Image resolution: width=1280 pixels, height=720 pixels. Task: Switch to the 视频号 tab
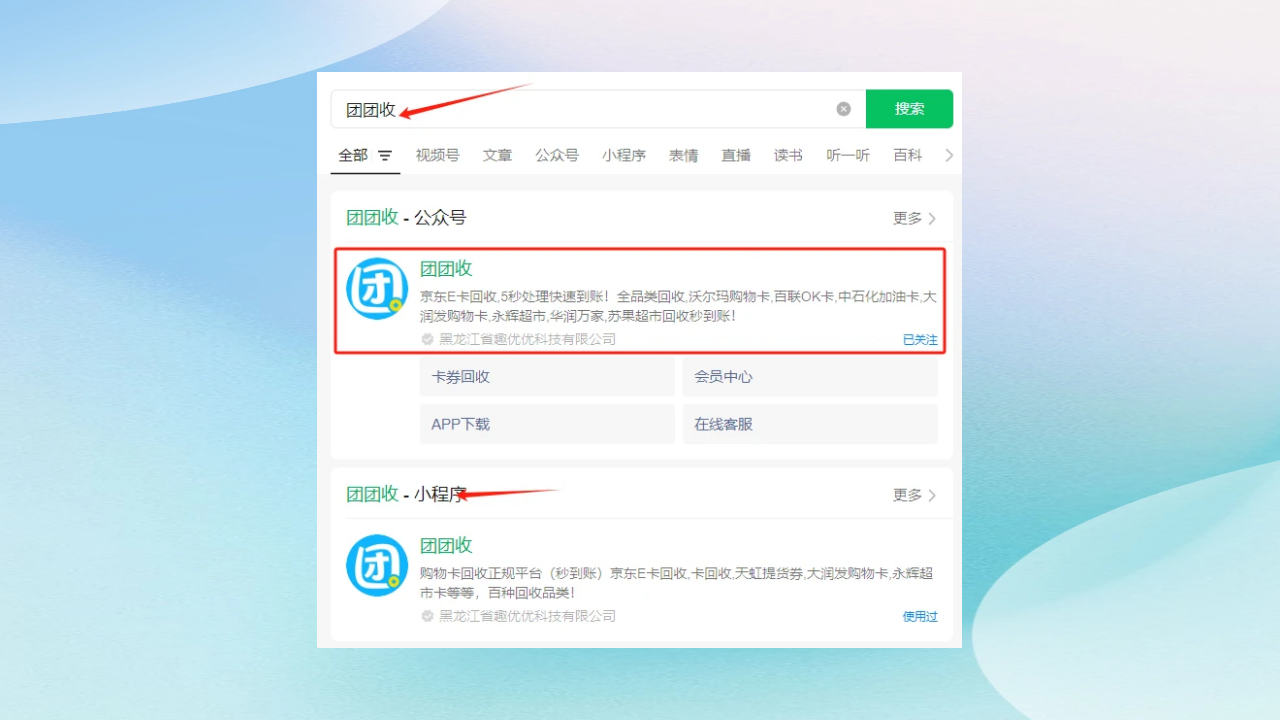(437, 155)
